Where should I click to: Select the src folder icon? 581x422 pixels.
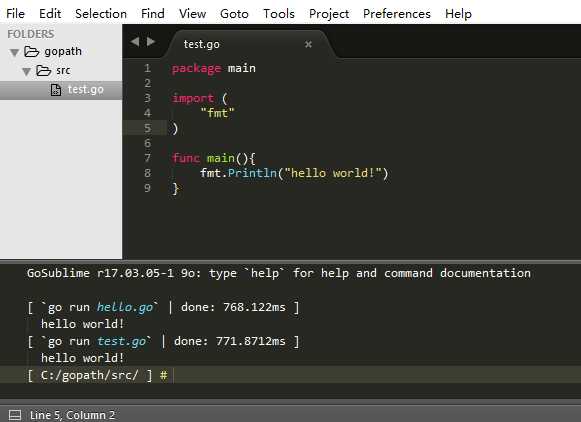click(44, 70)
